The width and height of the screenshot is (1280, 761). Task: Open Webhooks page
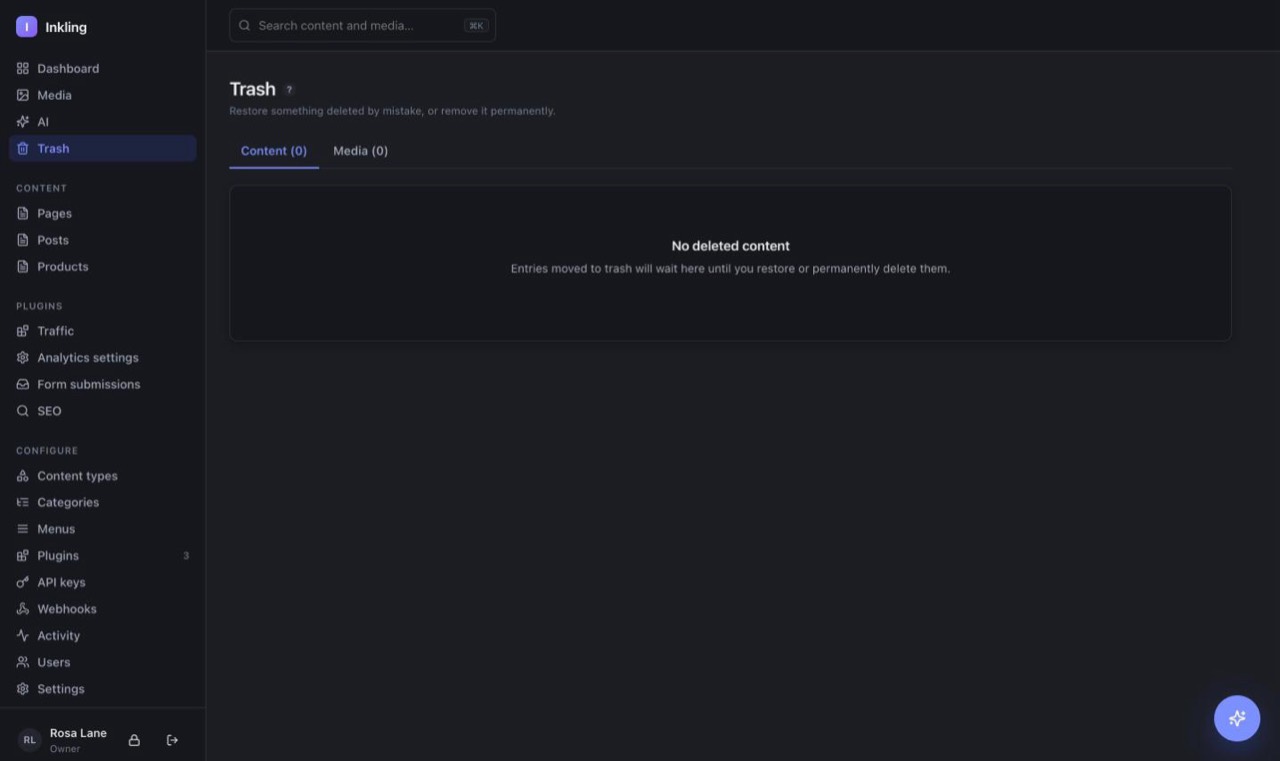coord(103,609)
